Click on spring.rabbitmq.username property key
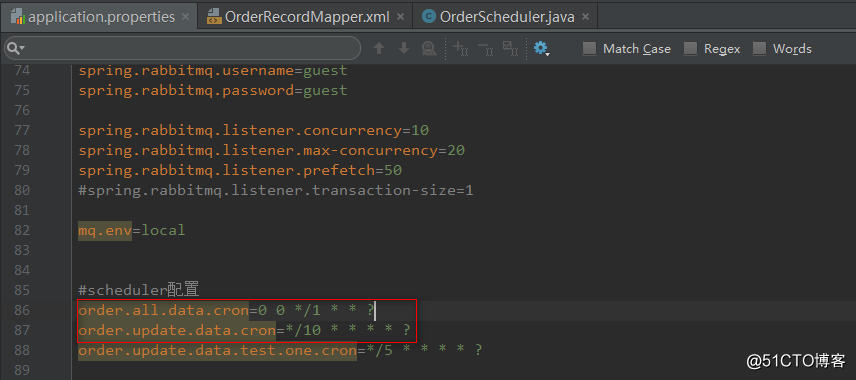Viewport: 856px width, 380px height. [x=186, y=70]
